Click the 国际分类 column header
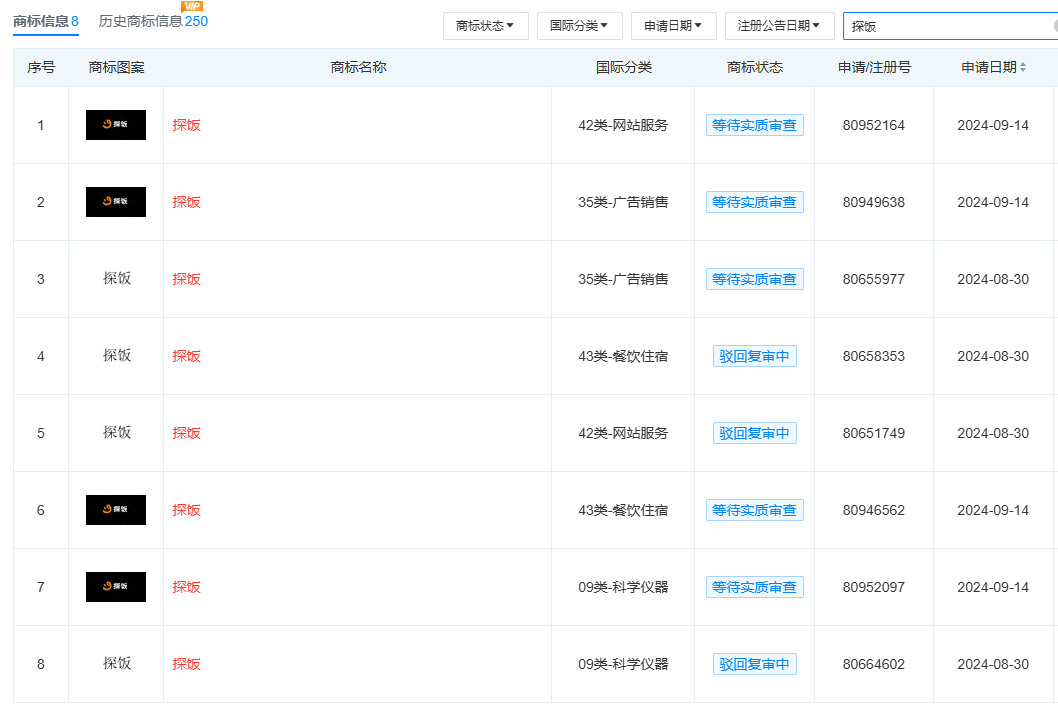This screenshot has height=706, width=1058. (x=623, y=67)
